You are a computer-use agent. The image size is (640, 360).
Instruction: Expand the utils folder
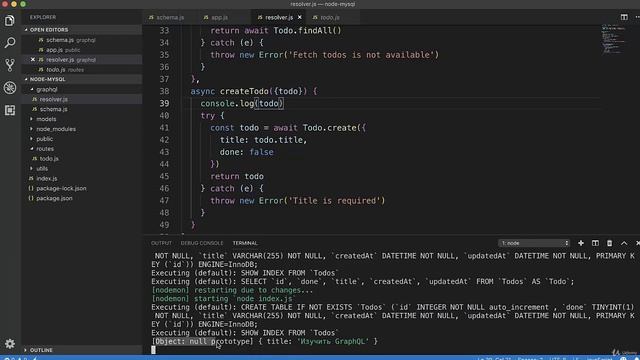point(82,168)
